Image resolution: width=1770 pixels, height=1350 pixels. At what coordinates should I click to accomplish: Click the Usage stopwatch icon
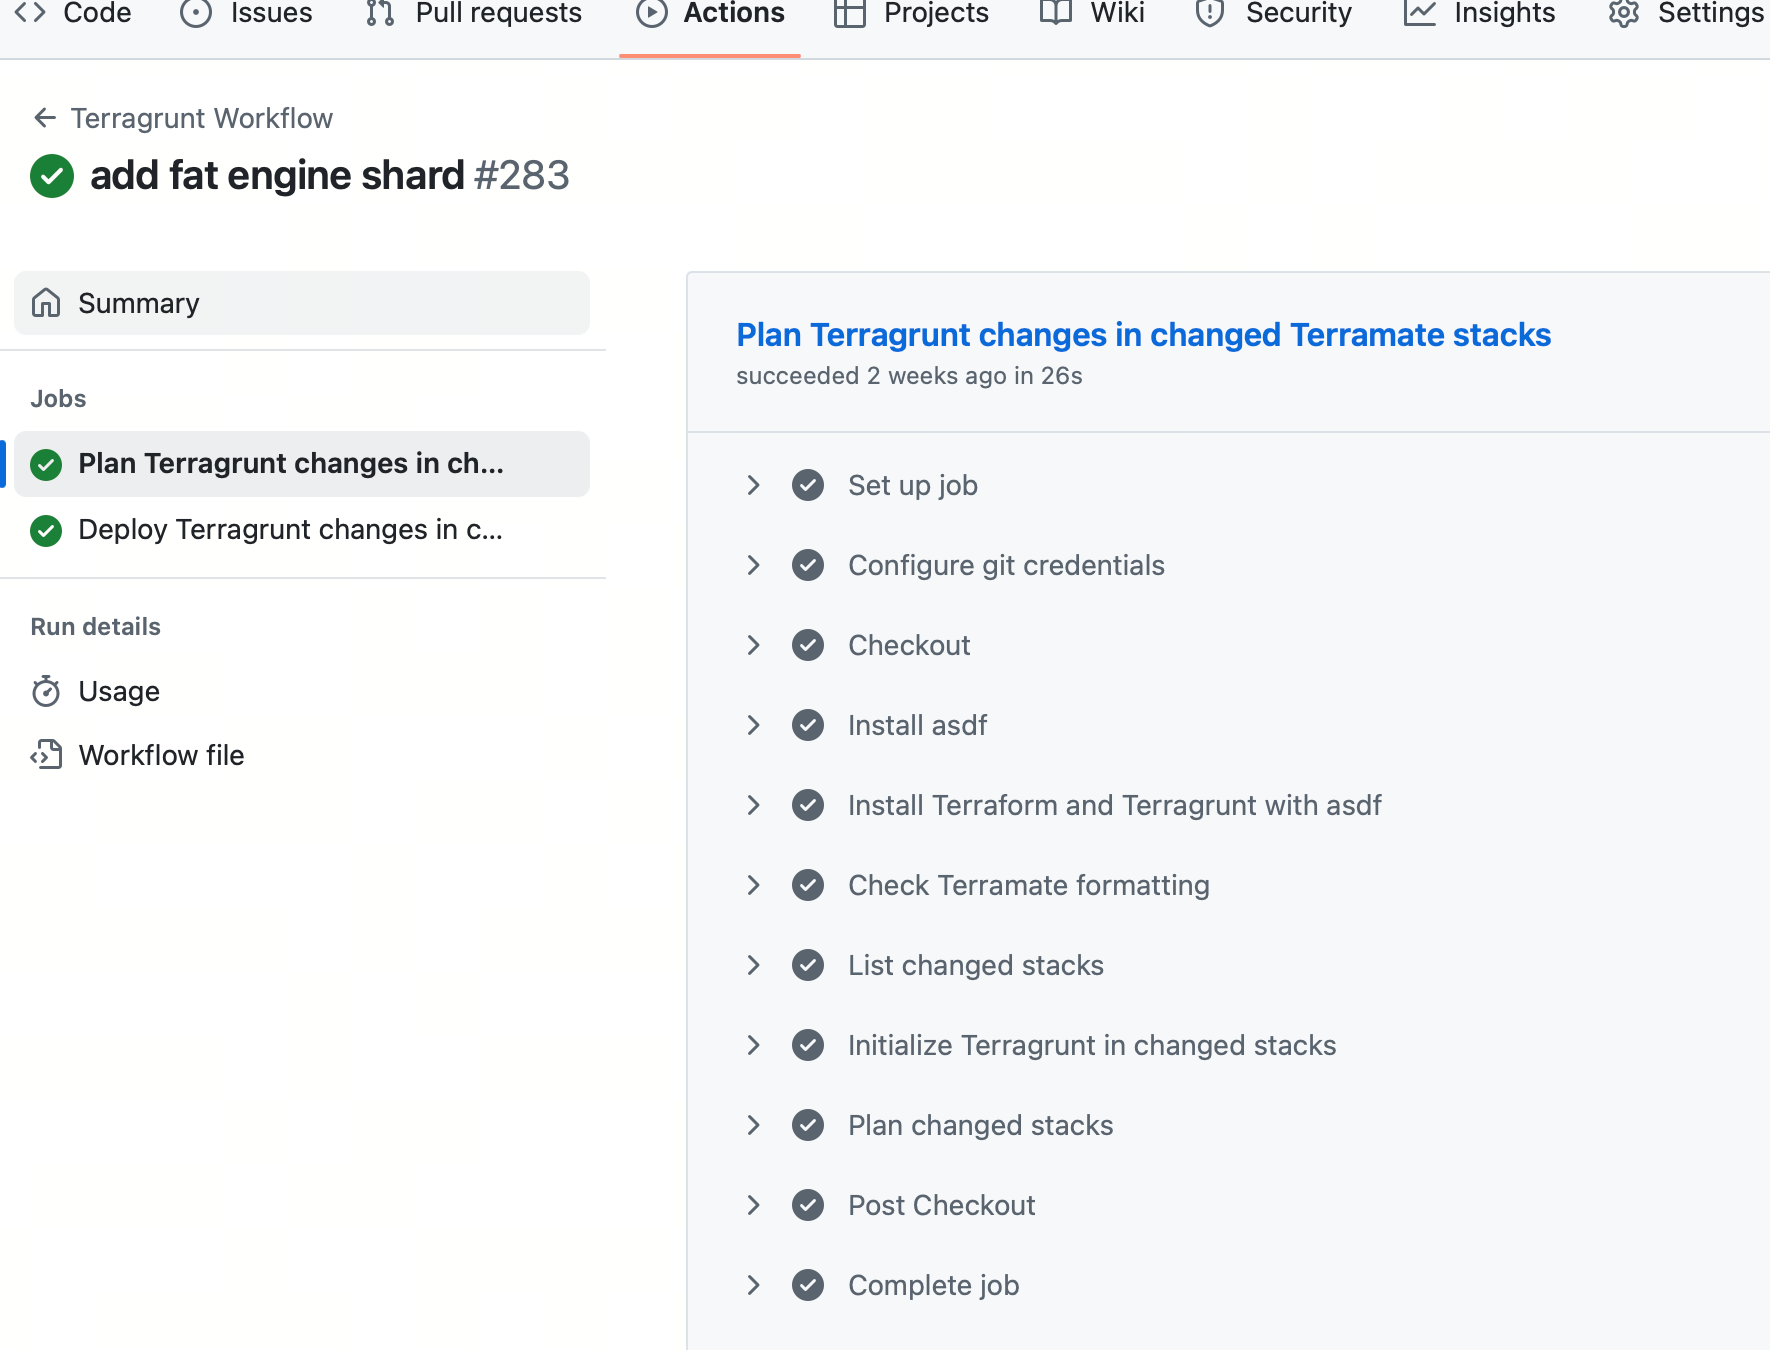pyautogui.click(x=46, y=691)
